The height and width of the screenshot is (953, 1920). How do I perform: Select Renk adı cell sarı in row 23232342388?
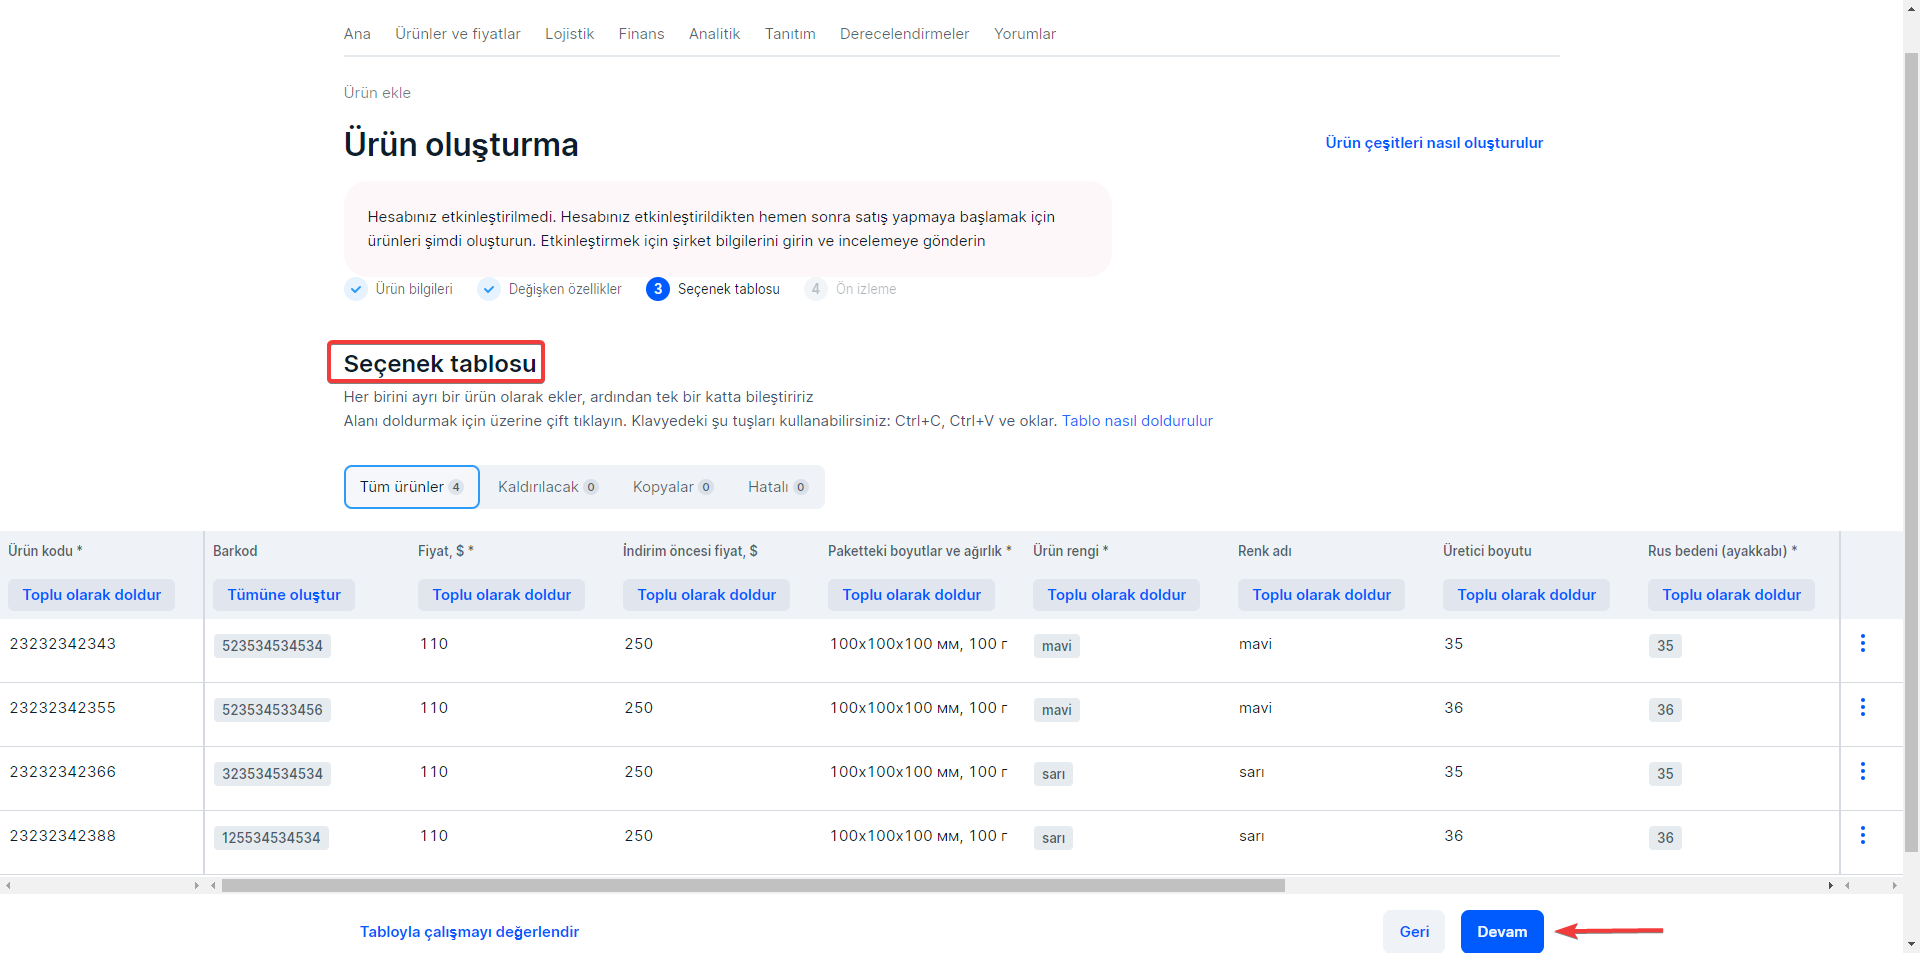point(1332,842)
